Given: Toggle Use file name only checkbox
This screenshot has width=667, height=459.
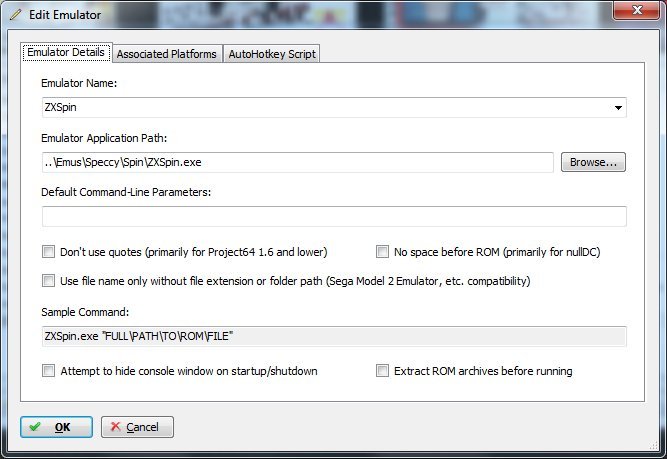Looking at the screenshot, I should click(48, 281).
